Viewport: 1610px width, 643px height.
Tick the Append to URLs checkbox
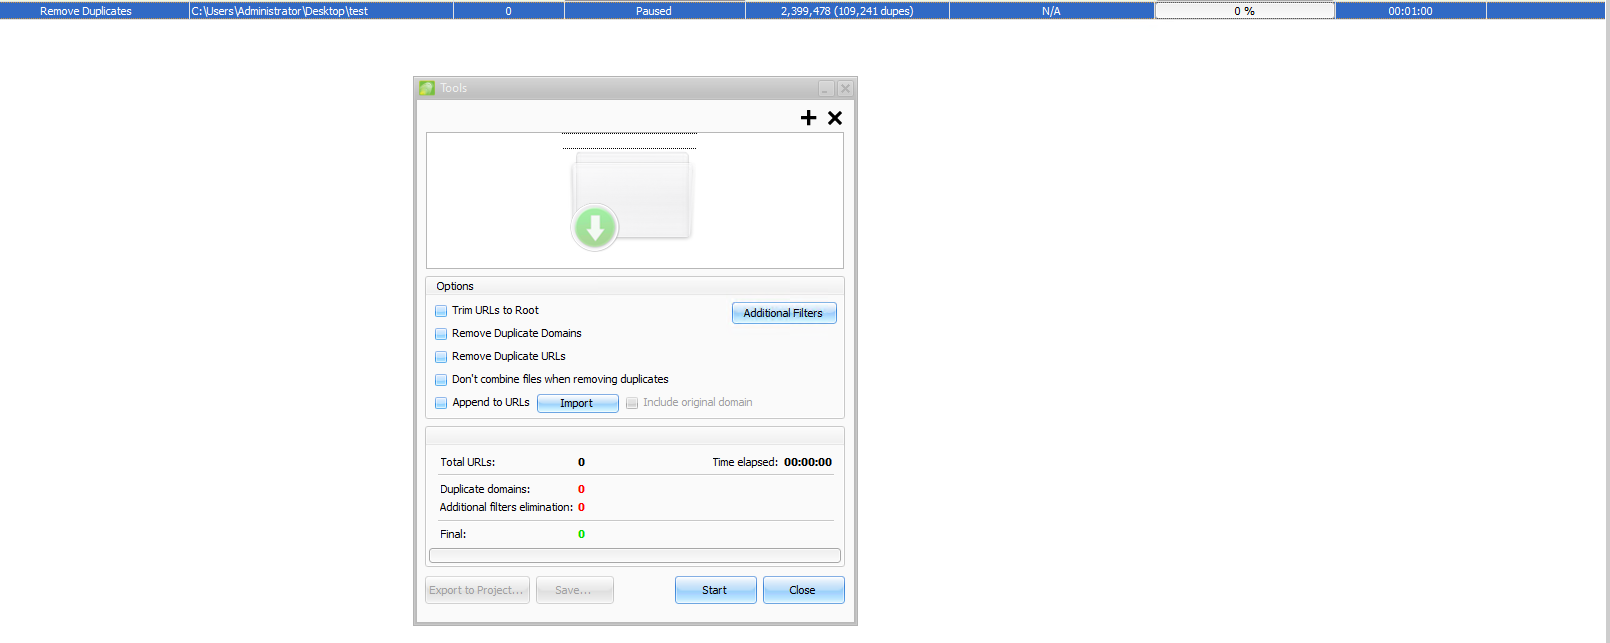(x=441, y=403)
